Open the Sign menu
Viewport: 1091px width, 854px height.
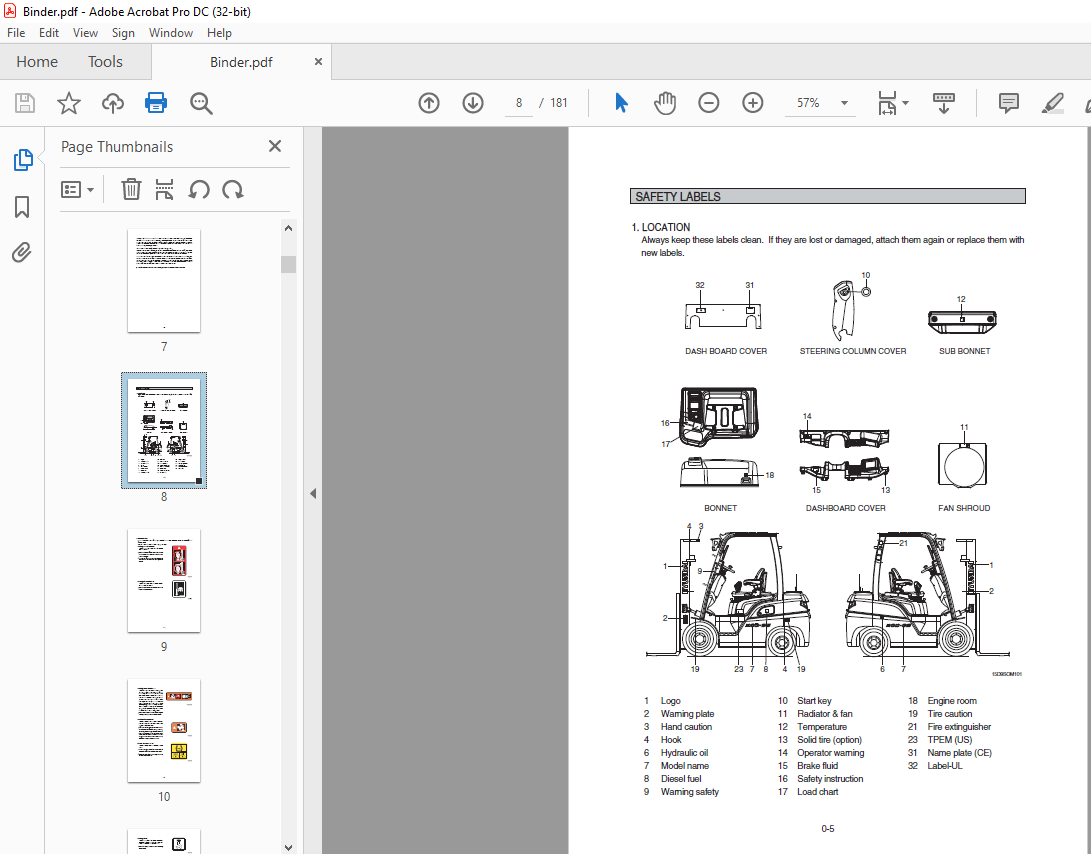tap(123, 33)
